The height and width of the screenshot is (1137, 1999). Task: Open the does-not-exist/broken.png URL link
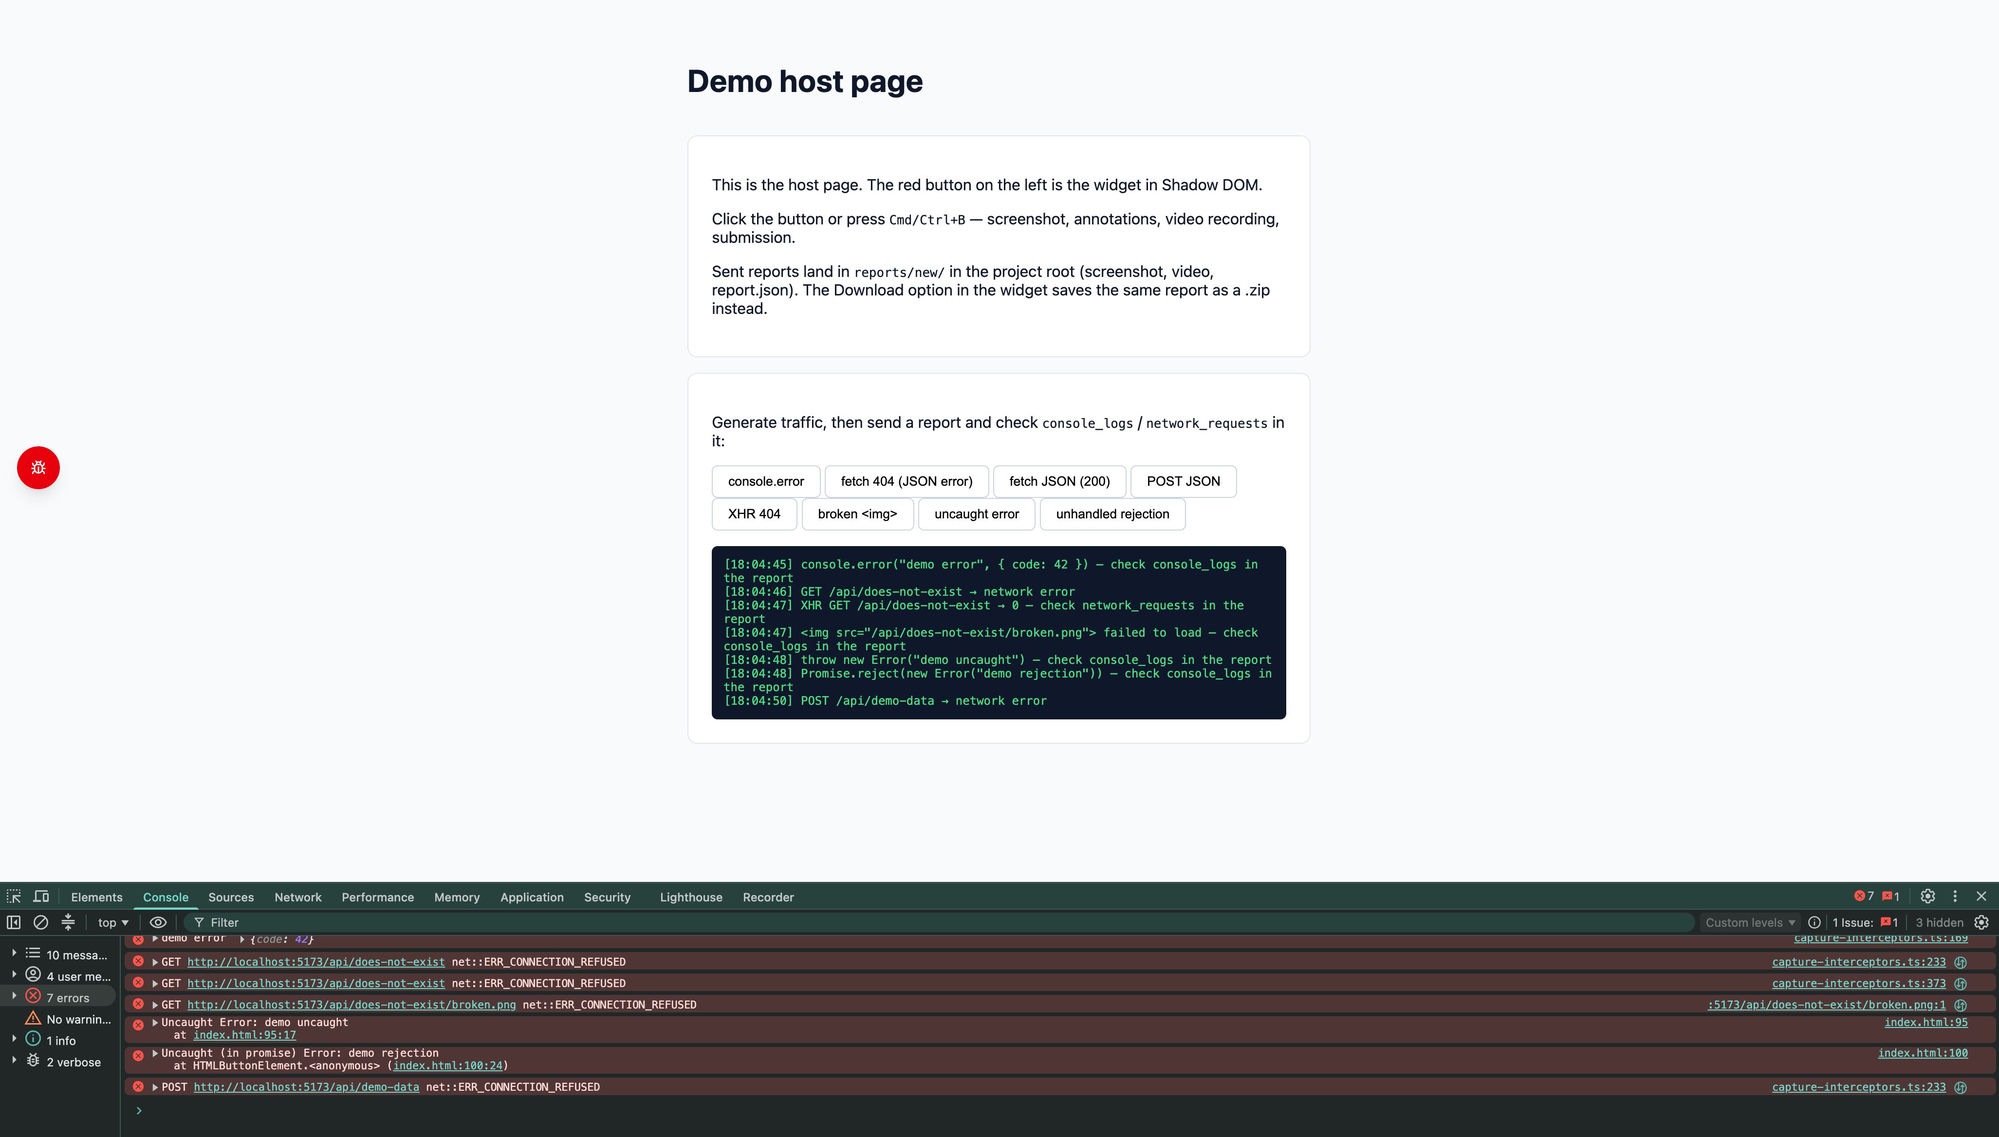351,1005
